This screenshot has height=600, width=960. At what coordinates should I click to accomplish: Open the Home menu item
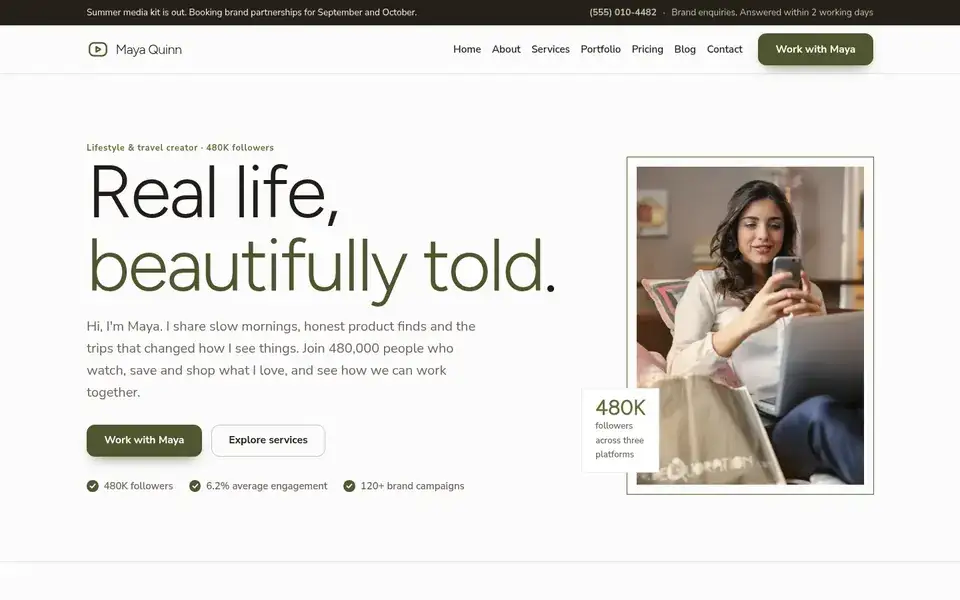(x=467, y=49)
